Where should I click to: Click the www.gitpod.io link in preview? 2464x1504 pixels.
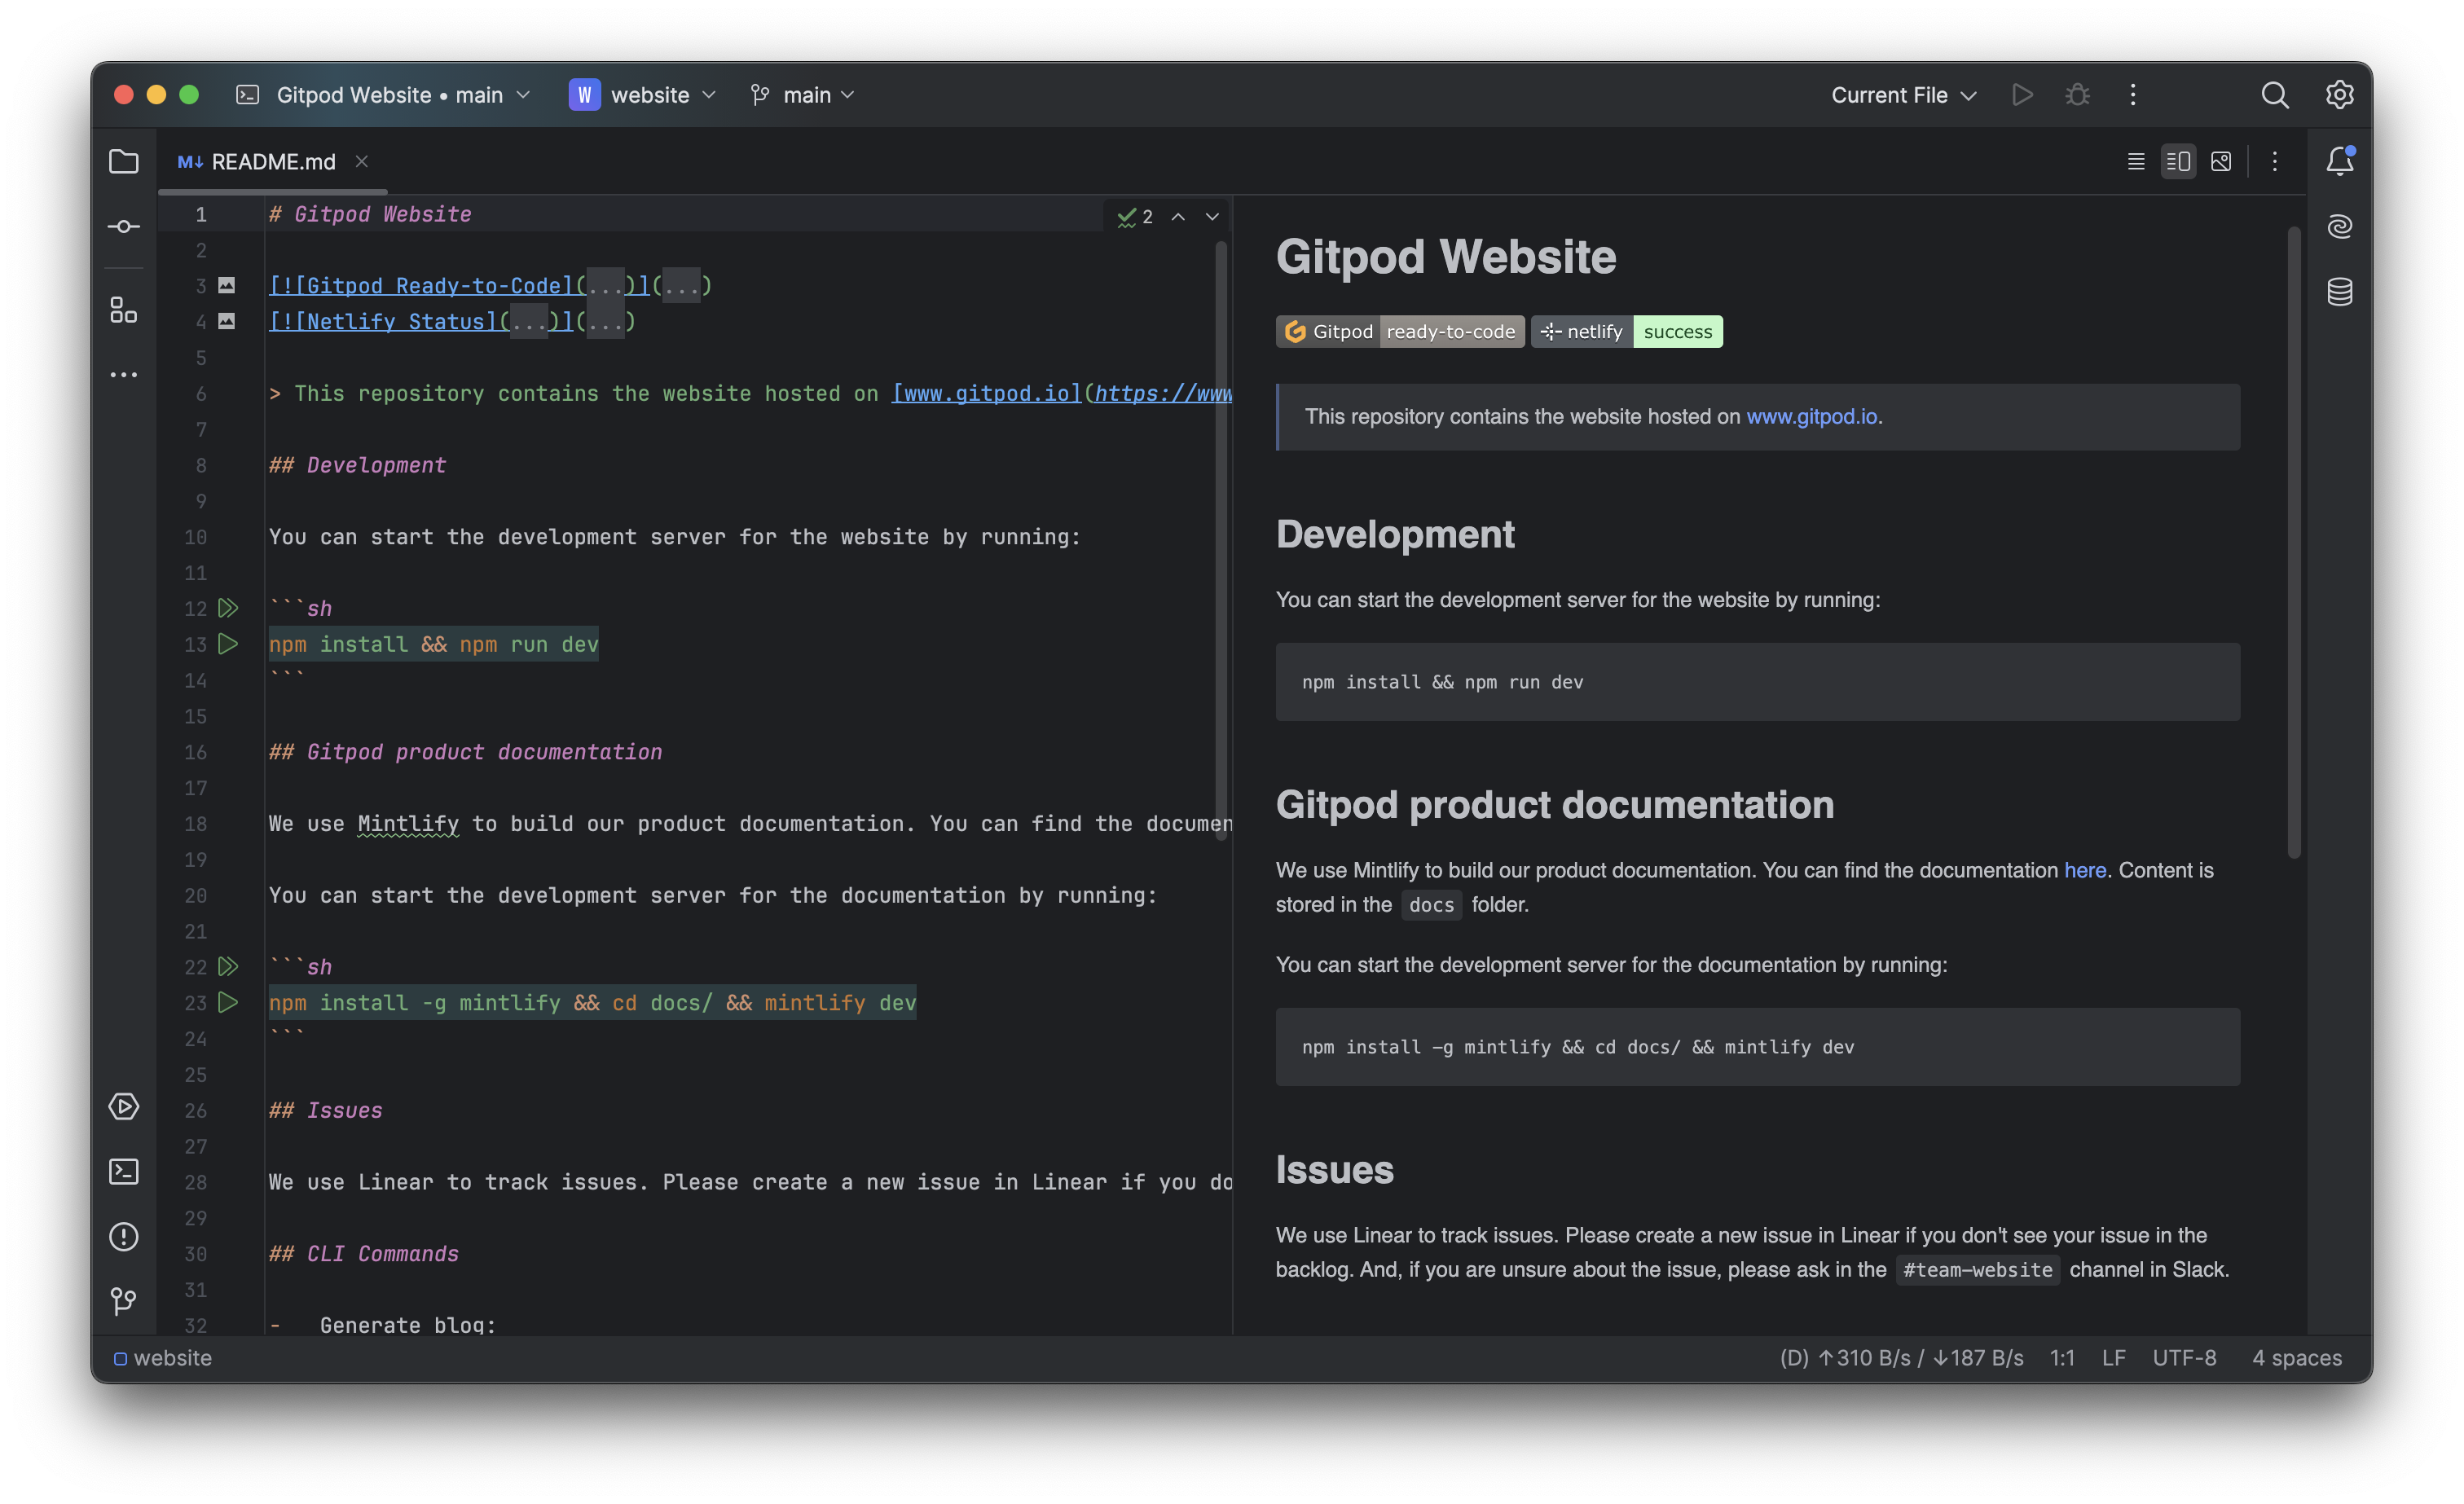point(1811,417)
